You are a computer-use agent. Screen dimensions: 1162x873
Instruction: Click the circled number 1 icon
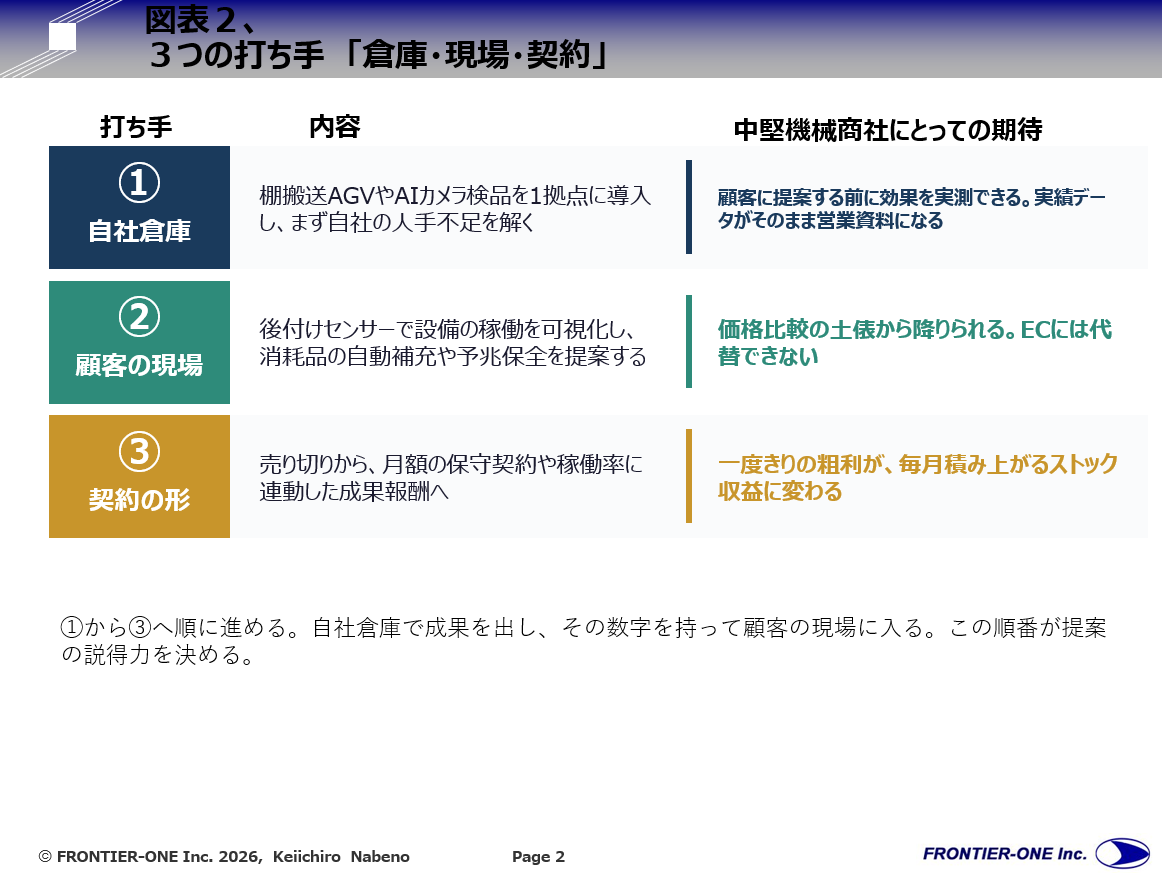139,182
